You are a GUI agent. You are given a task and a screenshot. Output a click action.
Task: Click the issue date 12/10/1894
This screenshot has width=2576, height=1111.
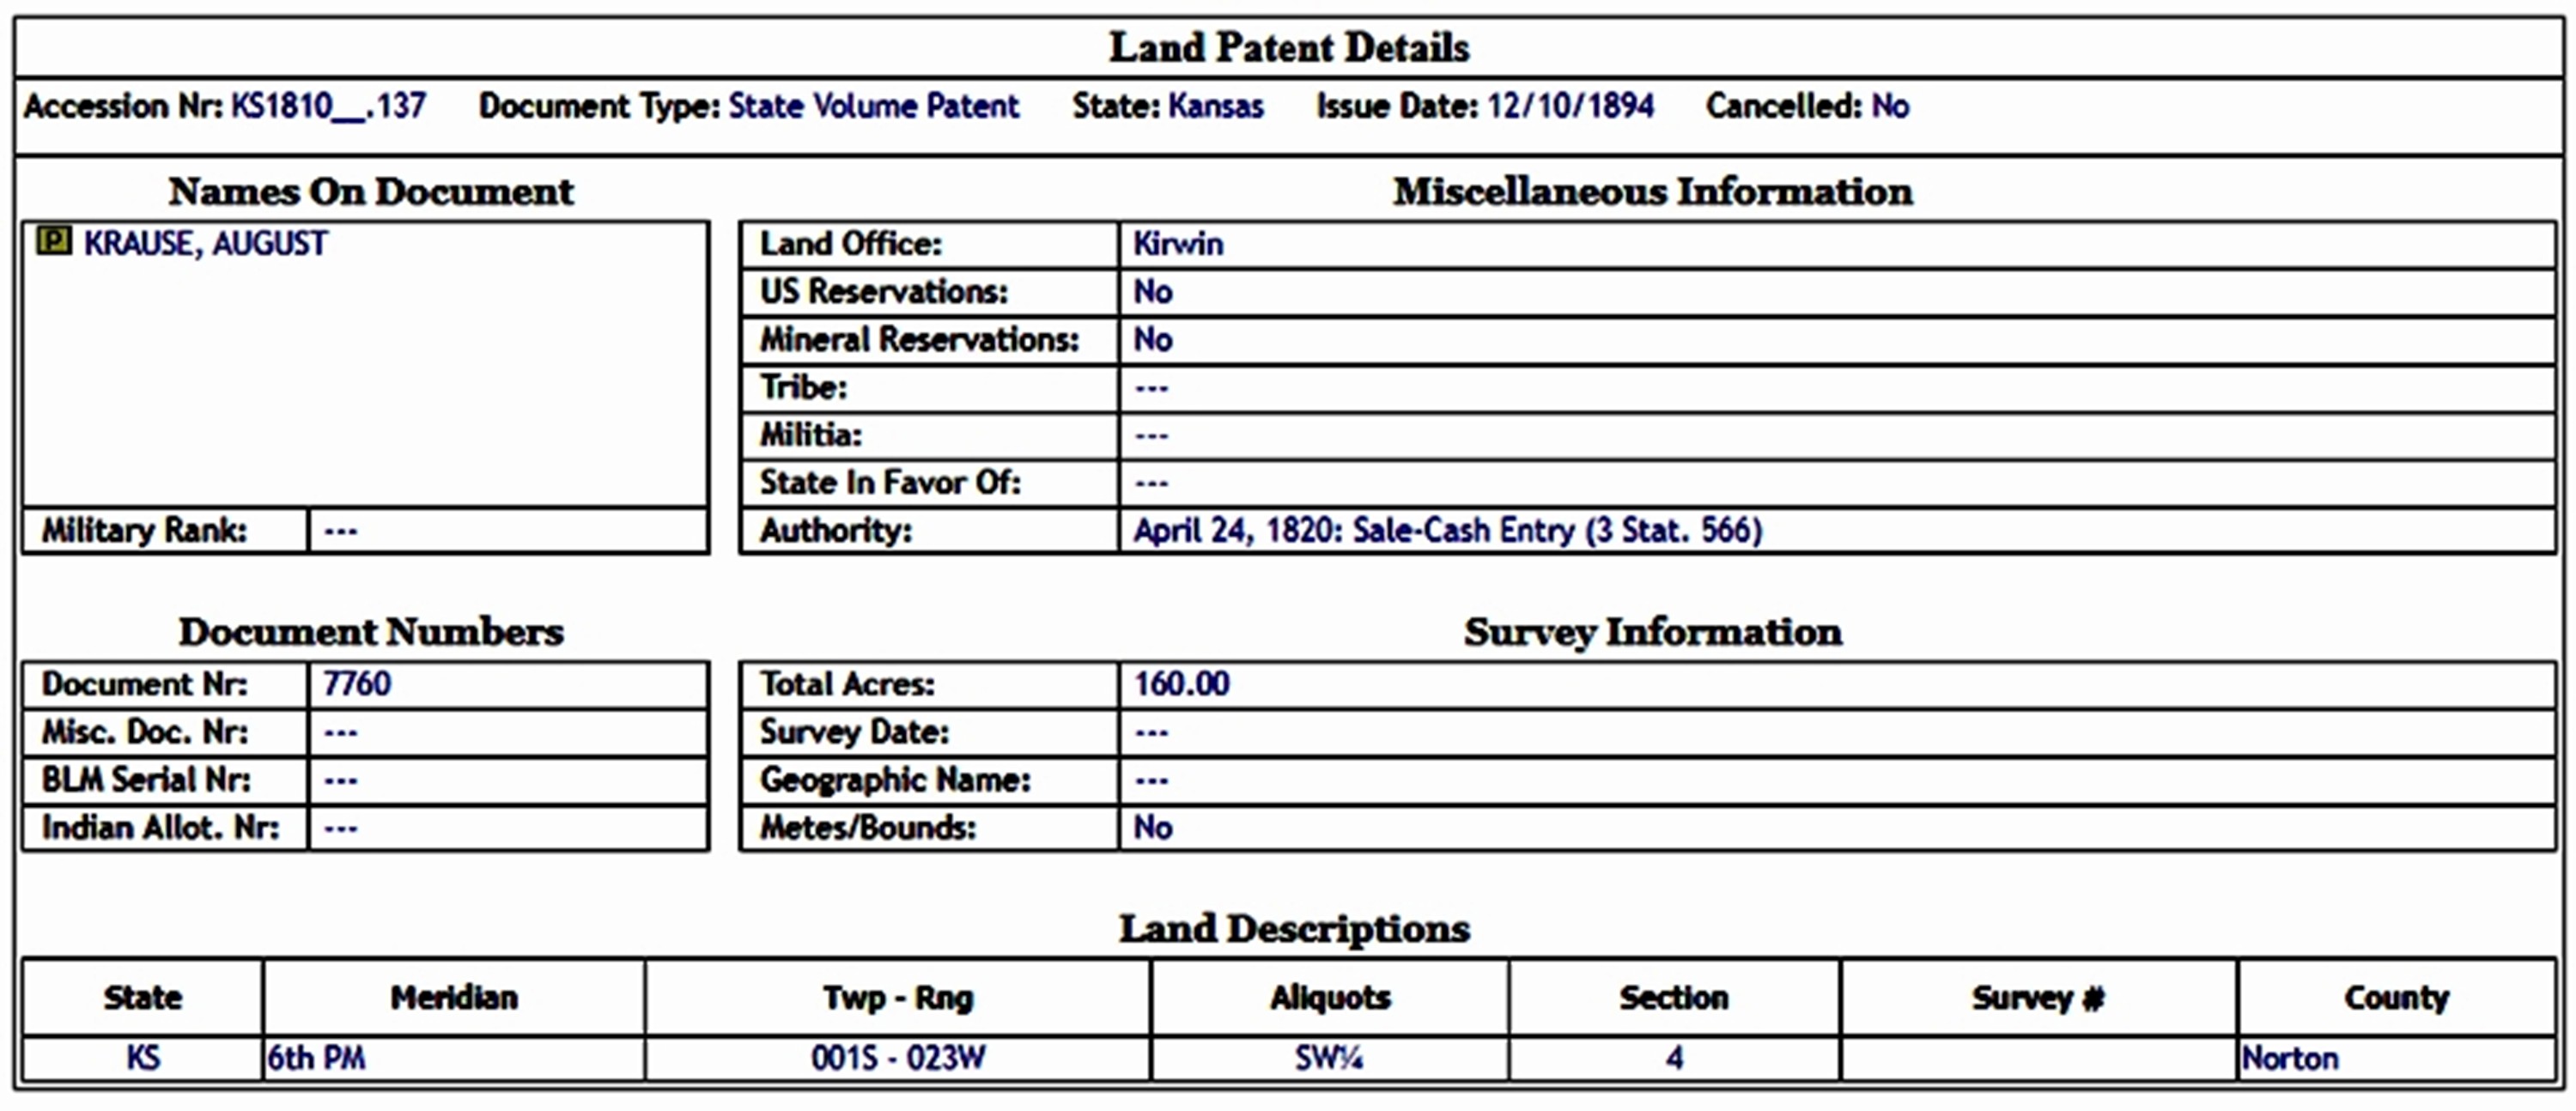tap(1570, 106)
